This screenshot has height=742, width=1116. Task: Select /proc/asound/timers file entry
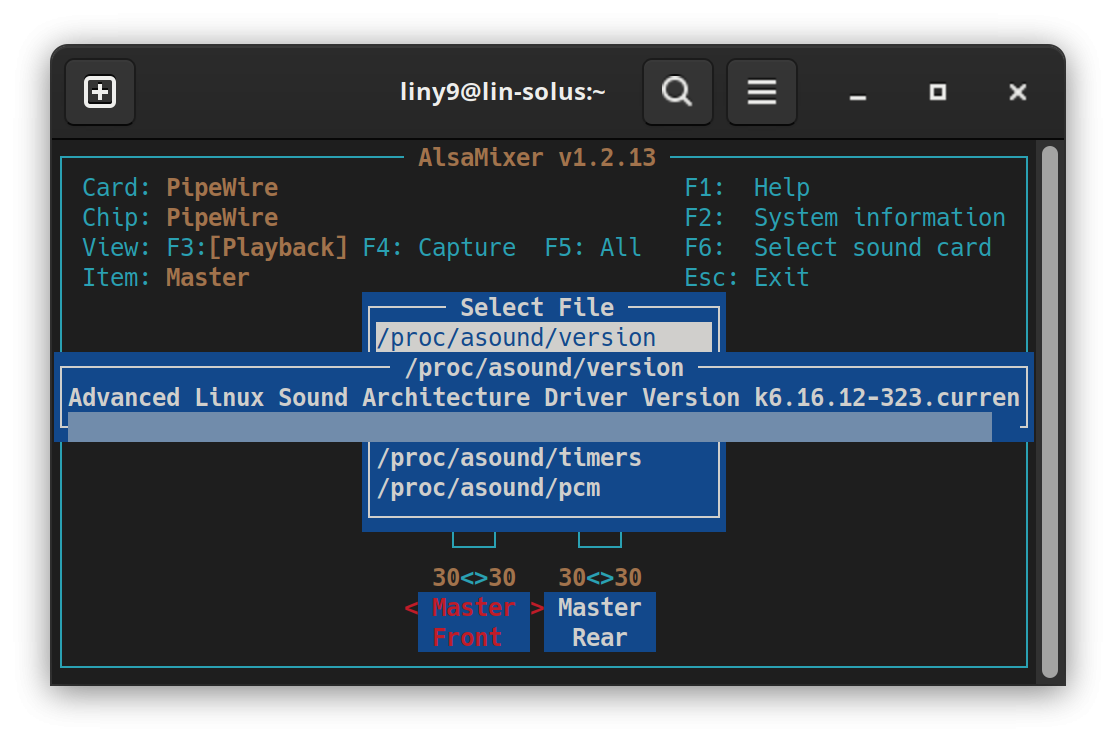point(509,458)
